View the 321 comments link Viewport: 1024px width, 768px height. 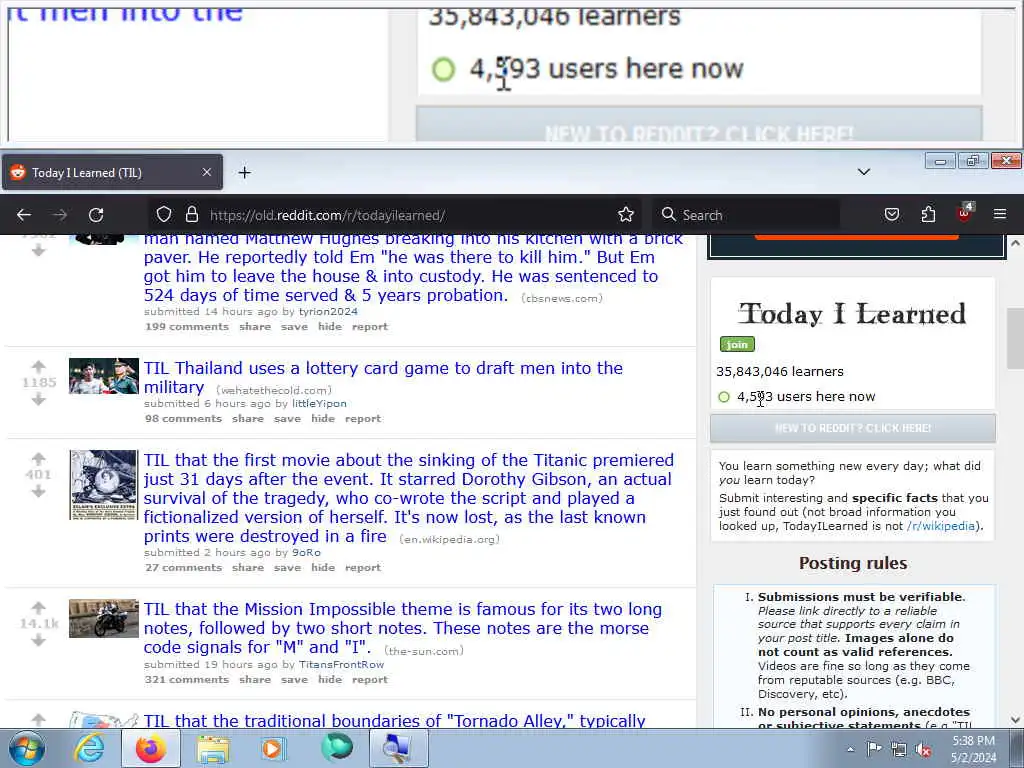pyautogui.click(x=187, y=679)
